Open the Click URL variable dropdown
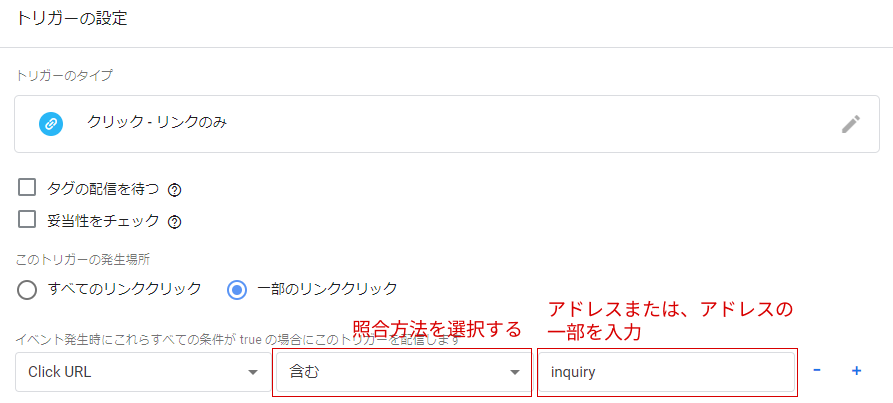The width and height of the screenshot is (893, 403). coord(140,372)
